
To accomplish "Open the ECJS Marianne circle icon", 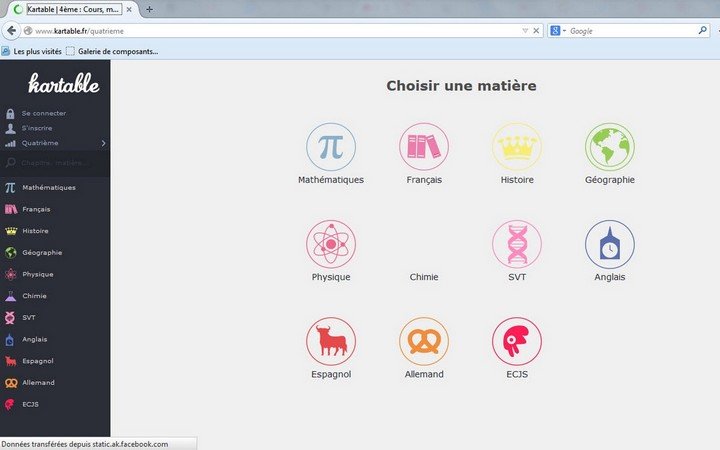I will click(x=517, y=342).
